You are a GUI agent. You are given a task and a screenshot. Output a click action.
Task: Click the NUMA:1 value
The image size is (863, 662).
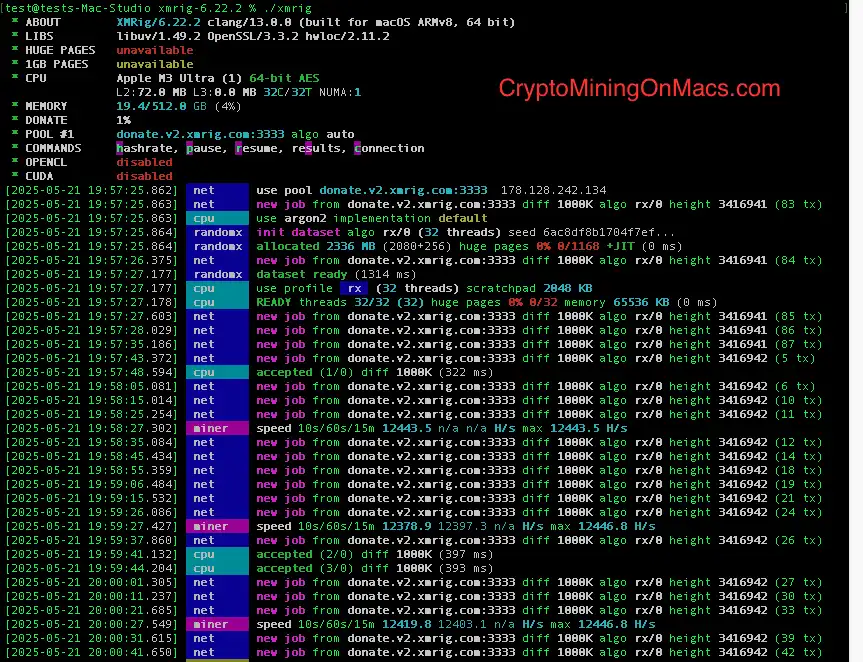click(340, 92)
